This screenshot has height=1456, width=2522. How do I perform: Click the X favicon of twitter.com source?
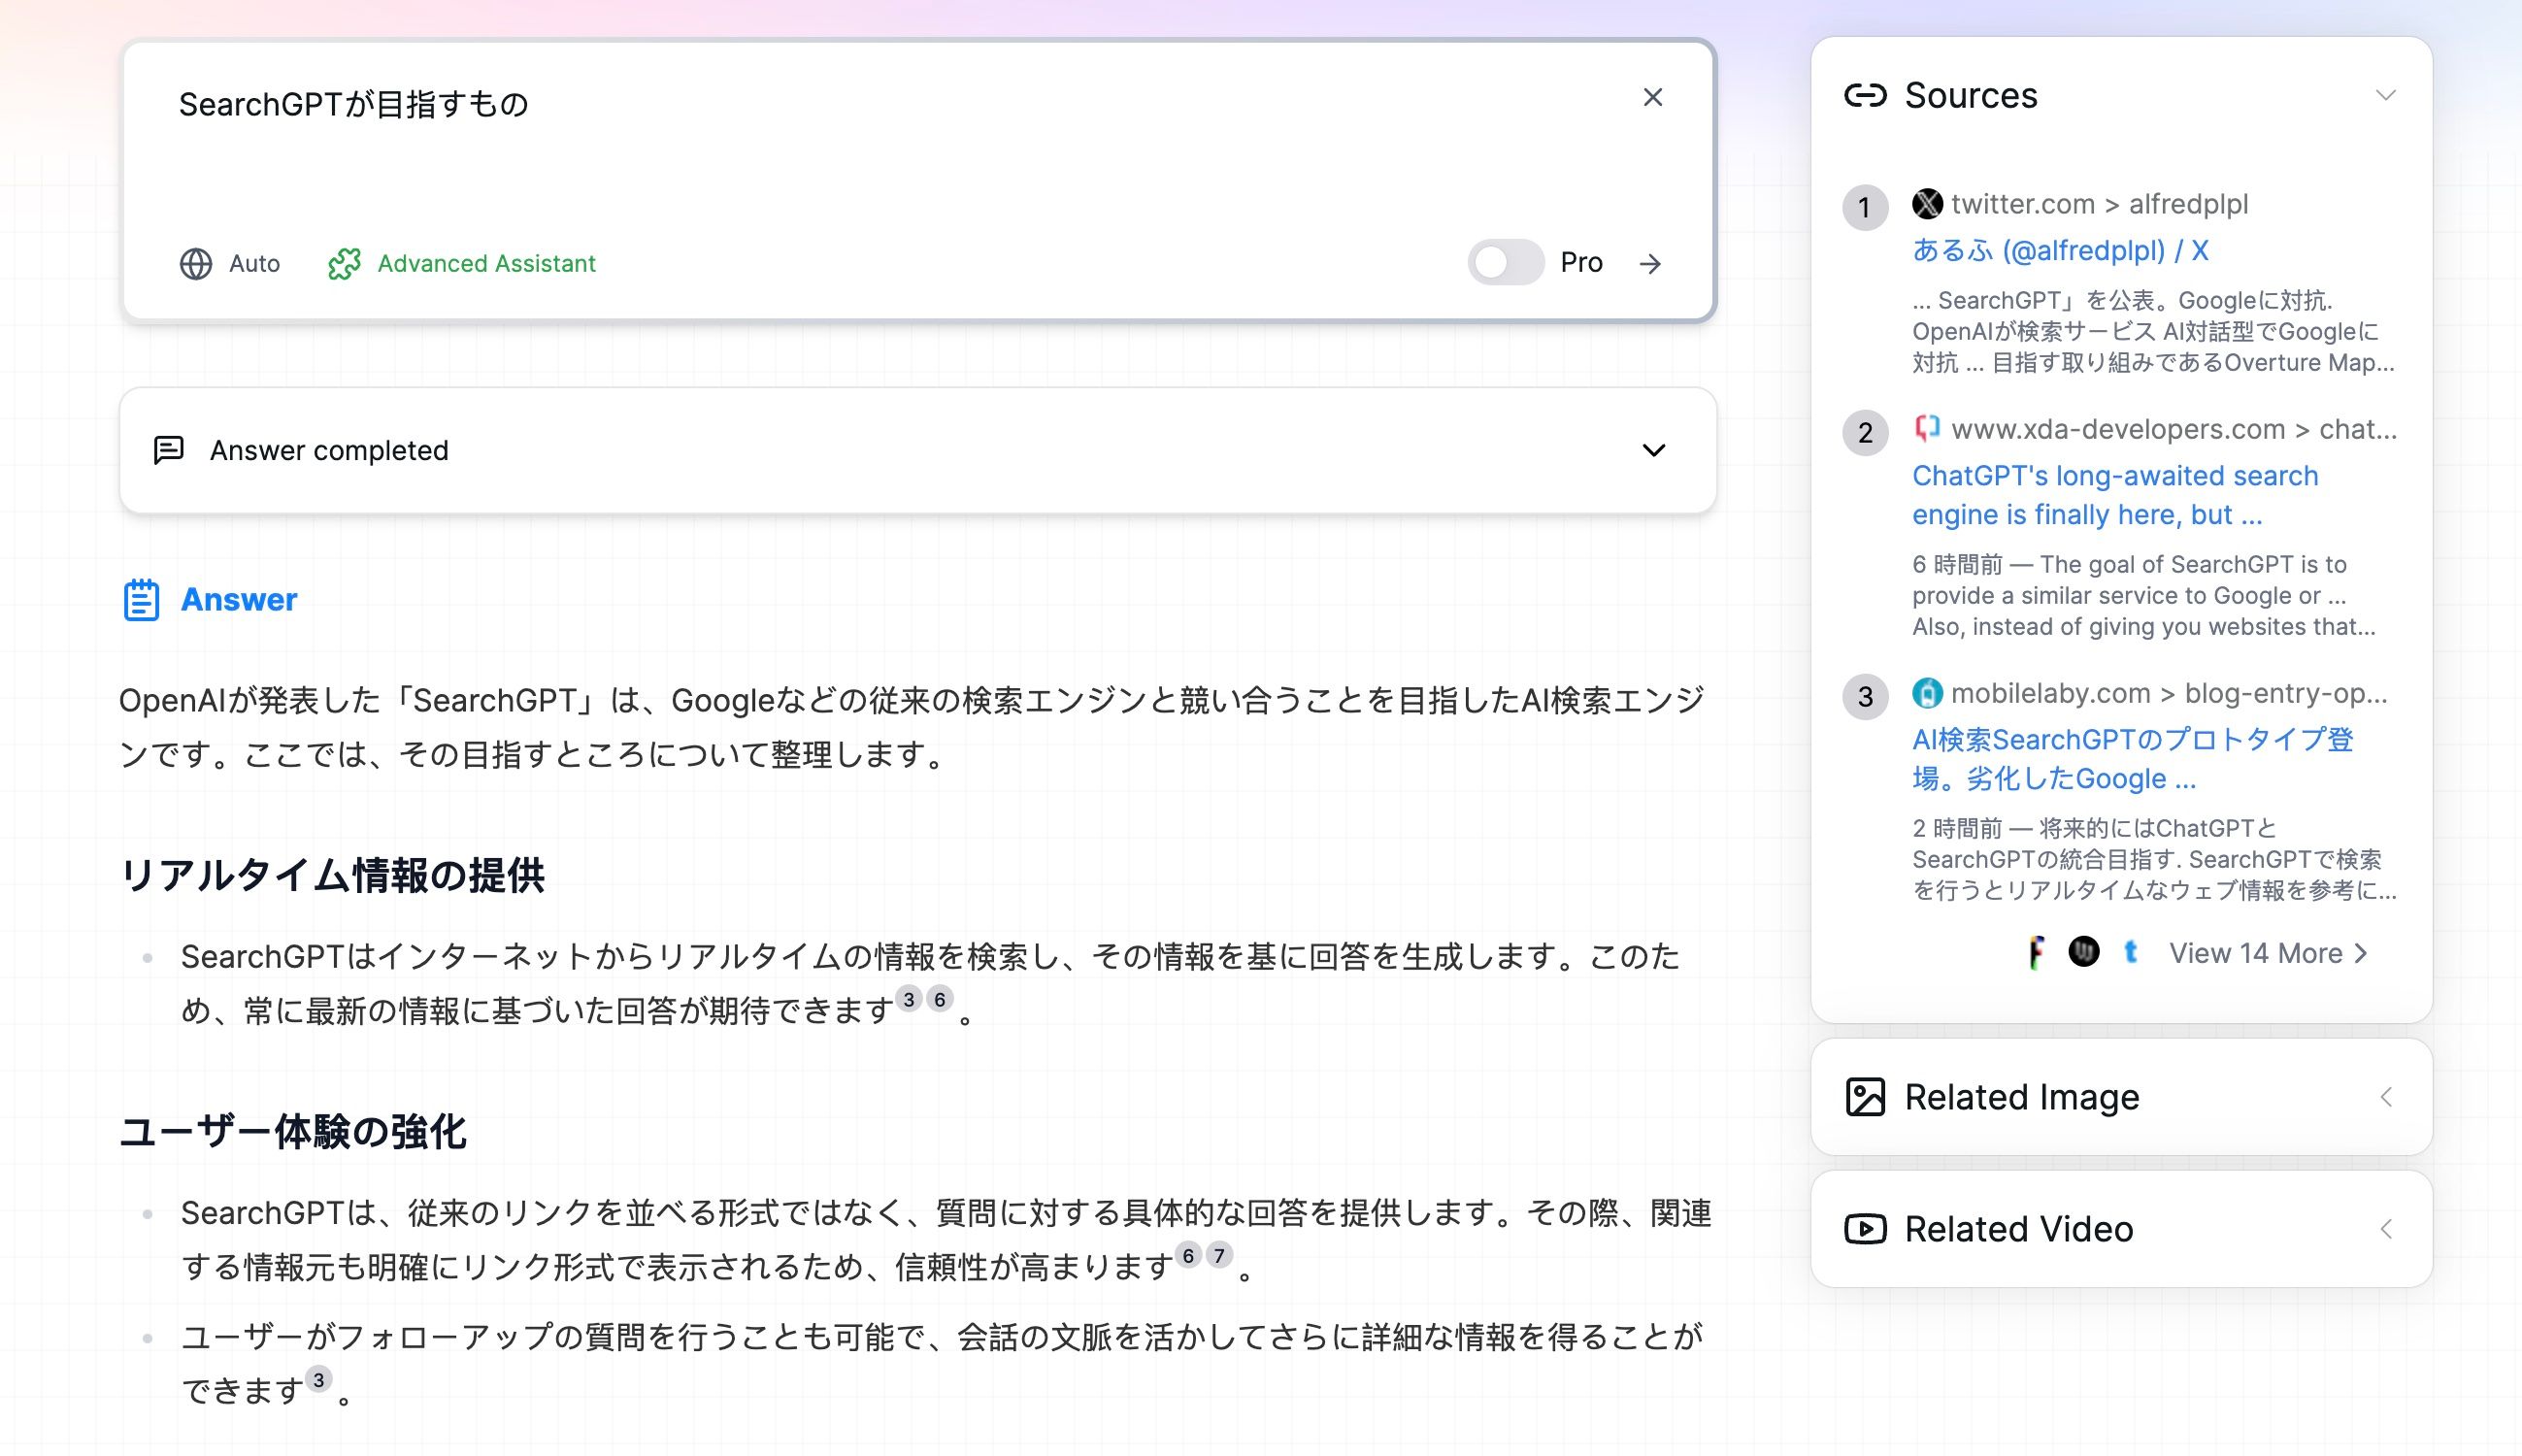[1927, 204]
